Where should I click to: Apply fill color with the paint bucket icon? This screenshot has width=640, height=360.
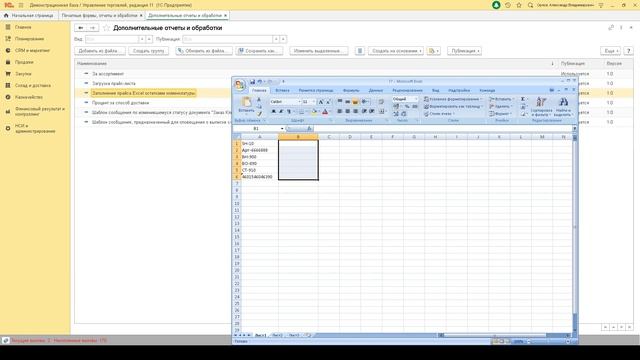coord(314,111)
